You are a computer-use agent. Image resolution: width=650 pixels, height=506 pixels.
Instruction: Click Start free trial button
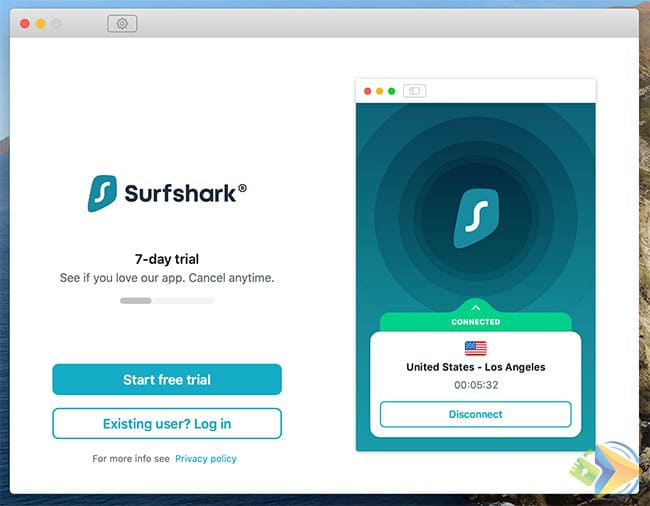[x=167, y=379]
